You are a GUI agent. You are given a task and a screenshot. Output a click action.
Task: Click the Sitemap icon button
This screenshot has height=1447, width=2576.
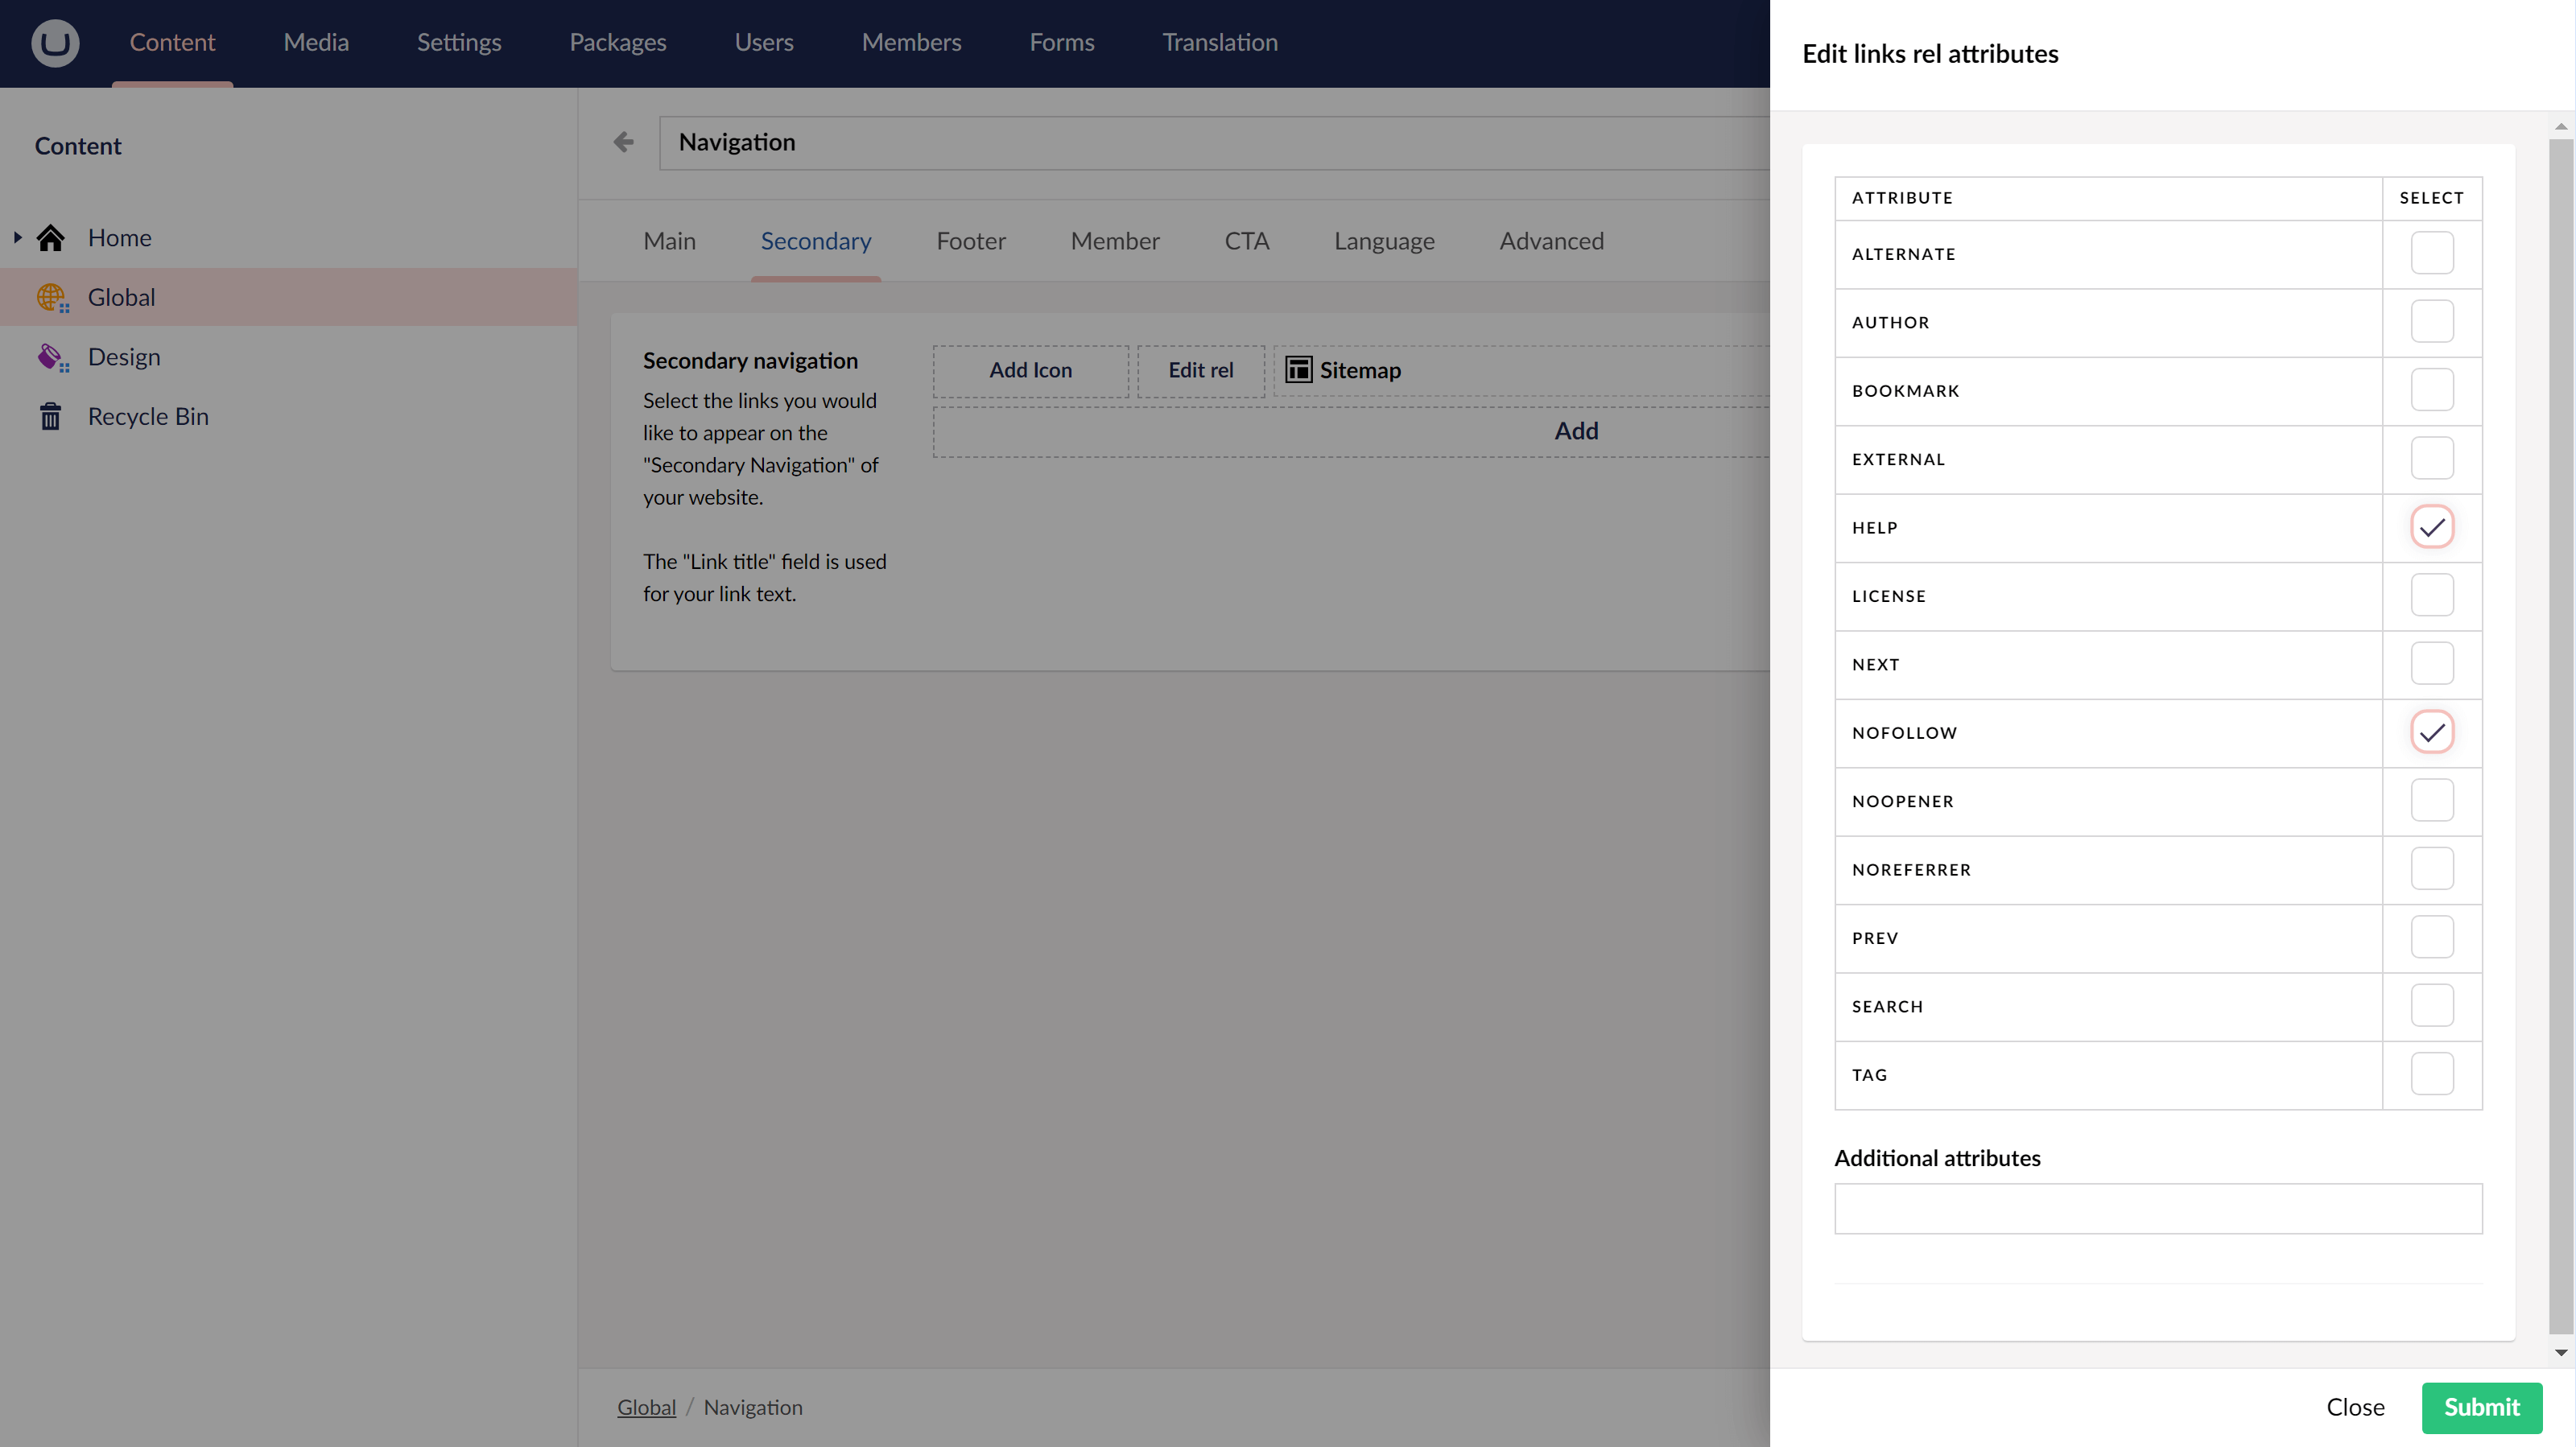(1299, 369)
